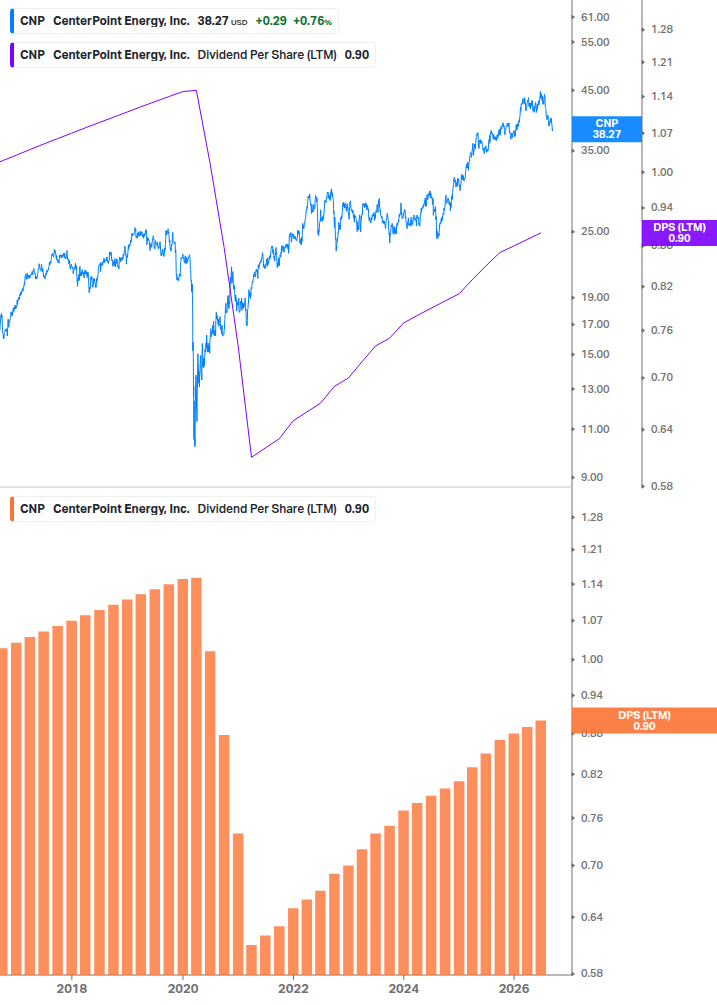
Task: Click the purple Dividend Per Share legend
Action: click(x=193, y=55)
